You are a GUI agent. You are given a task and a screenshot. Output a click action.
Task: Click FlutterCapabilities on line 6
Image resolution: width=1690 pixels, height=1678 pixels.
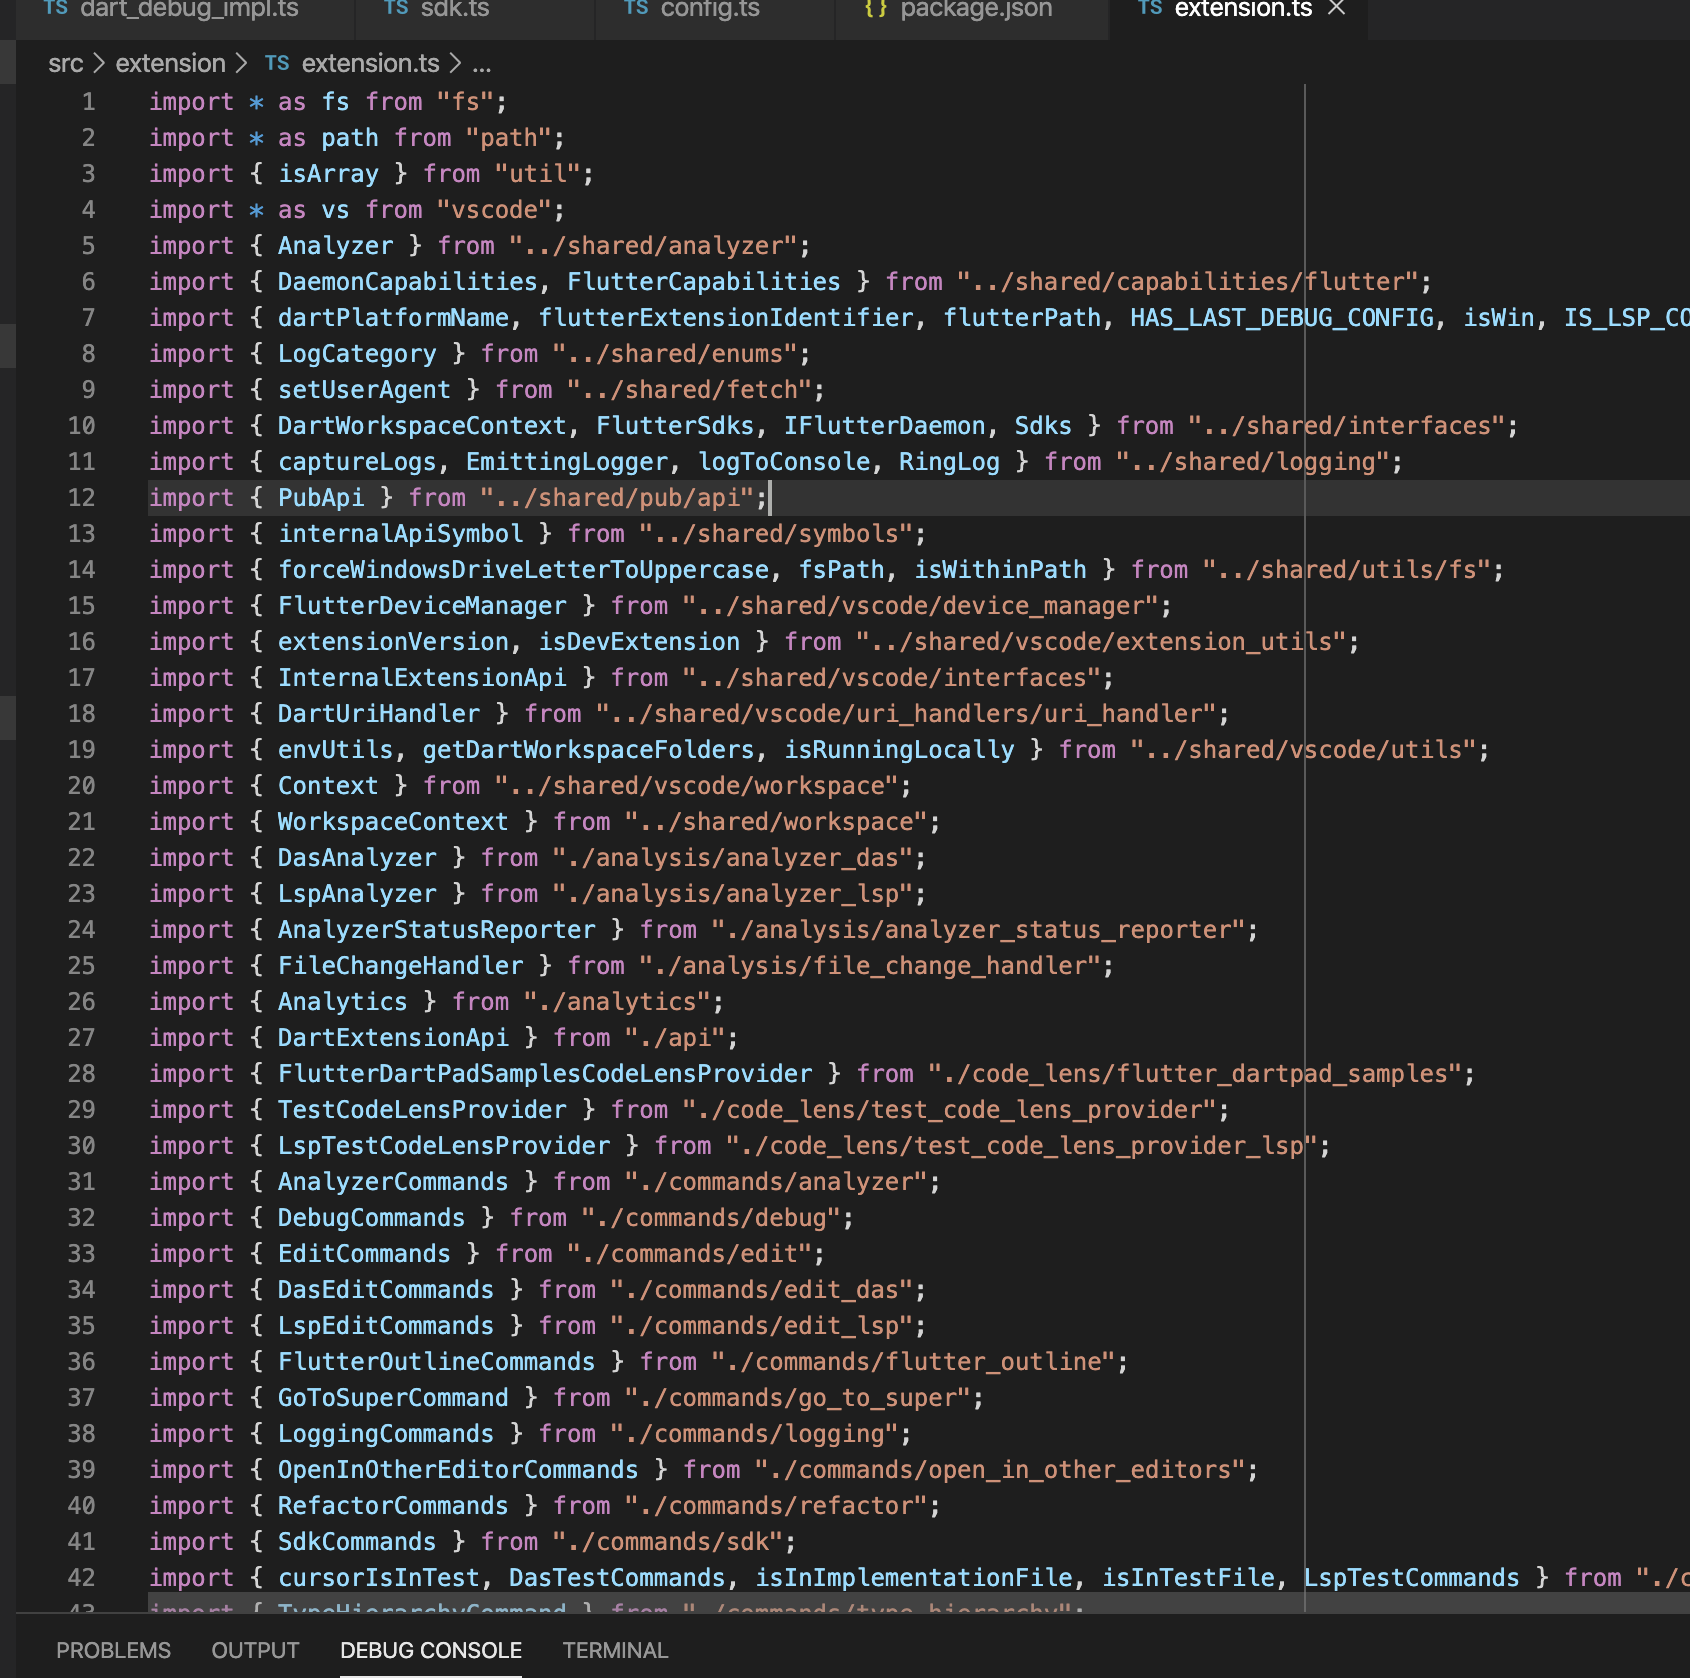[704, 282]
